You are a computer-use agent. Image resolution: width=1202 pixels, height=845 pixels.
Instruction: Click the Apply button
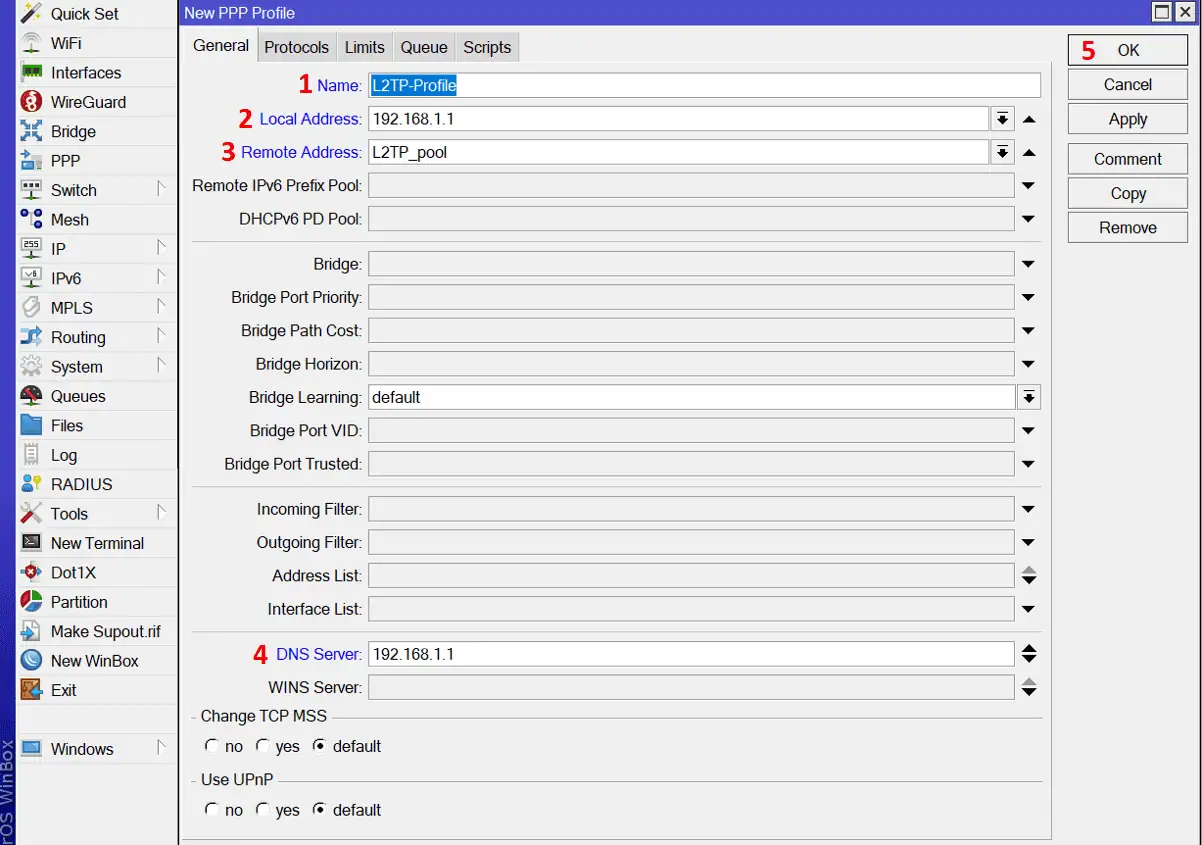[x=1127, y=119]
